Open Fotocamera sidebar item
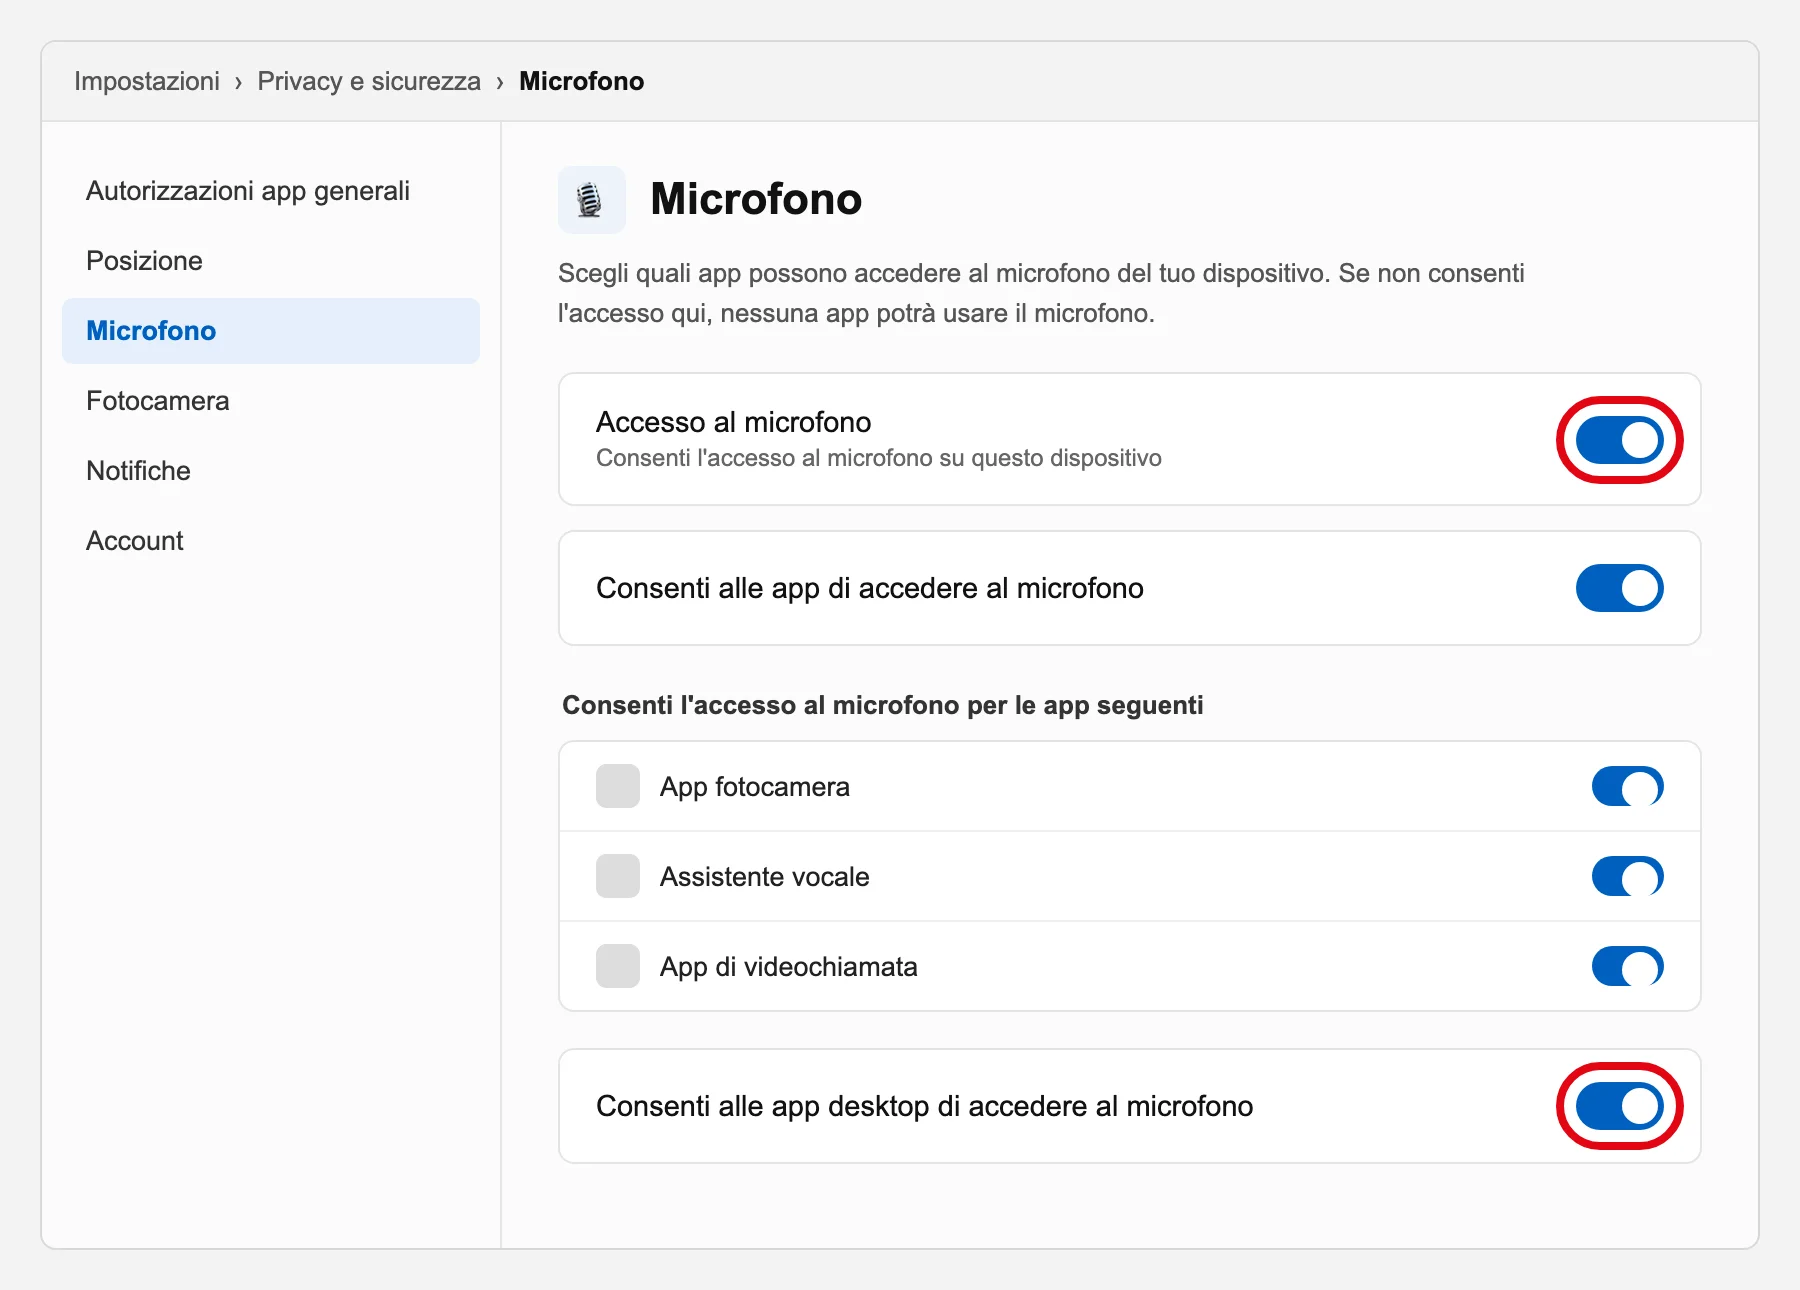The image size is (1800, 1290). tap(270, 401)
